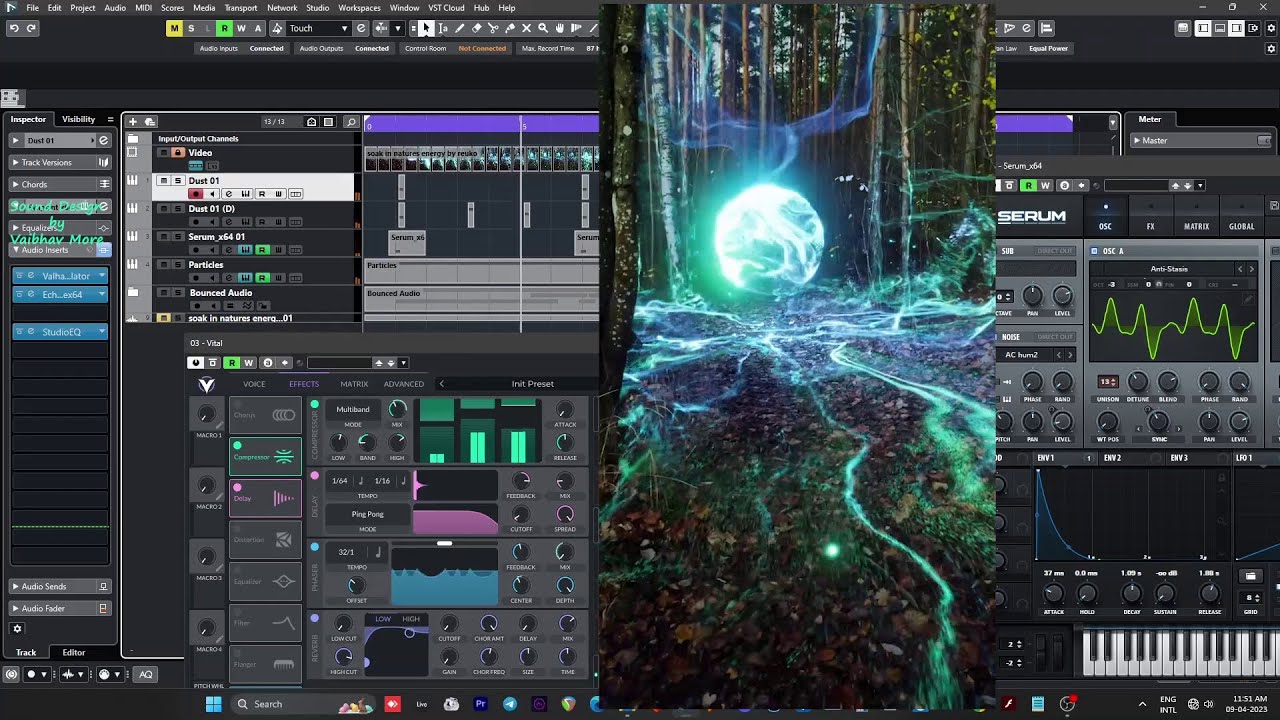
Task: Click the Ping Pong delay mode button
Action: click(368, 514)
